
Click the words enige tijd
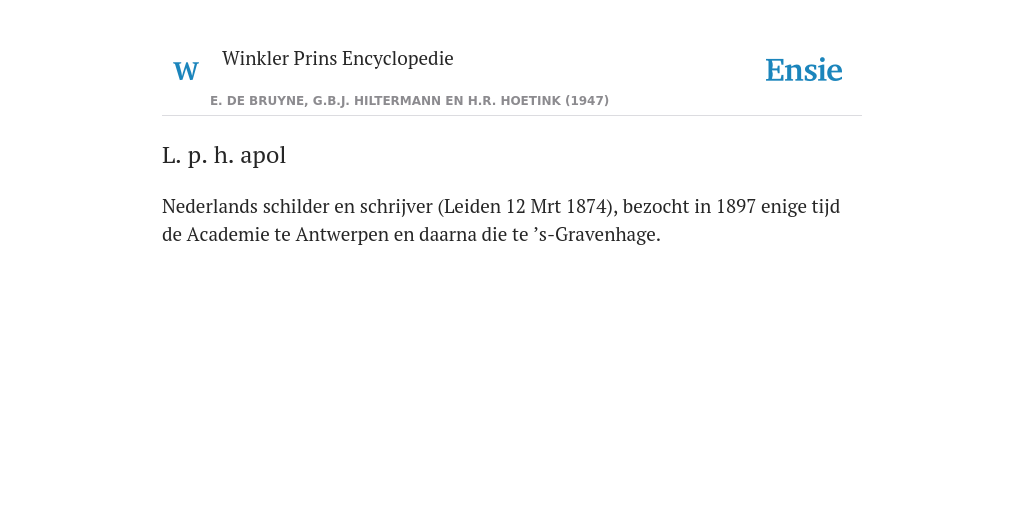pos(801,206)
